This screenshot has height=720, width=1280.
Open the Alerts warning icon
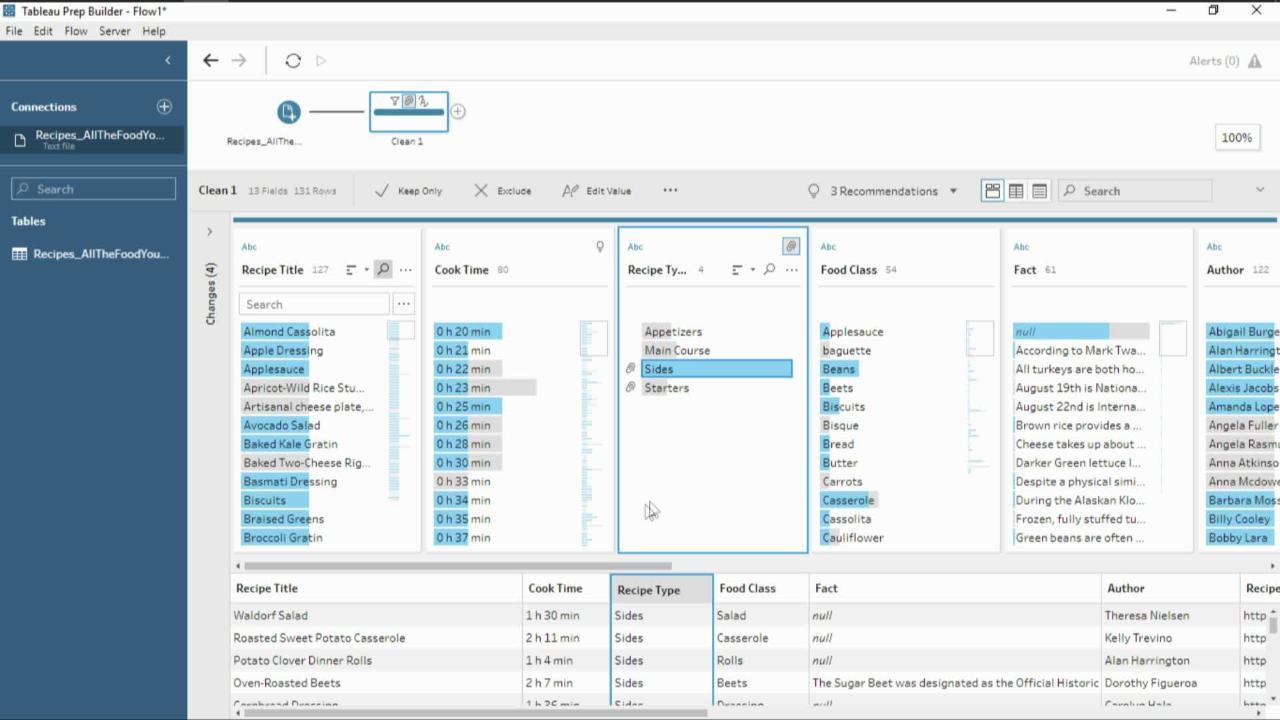1254,61
